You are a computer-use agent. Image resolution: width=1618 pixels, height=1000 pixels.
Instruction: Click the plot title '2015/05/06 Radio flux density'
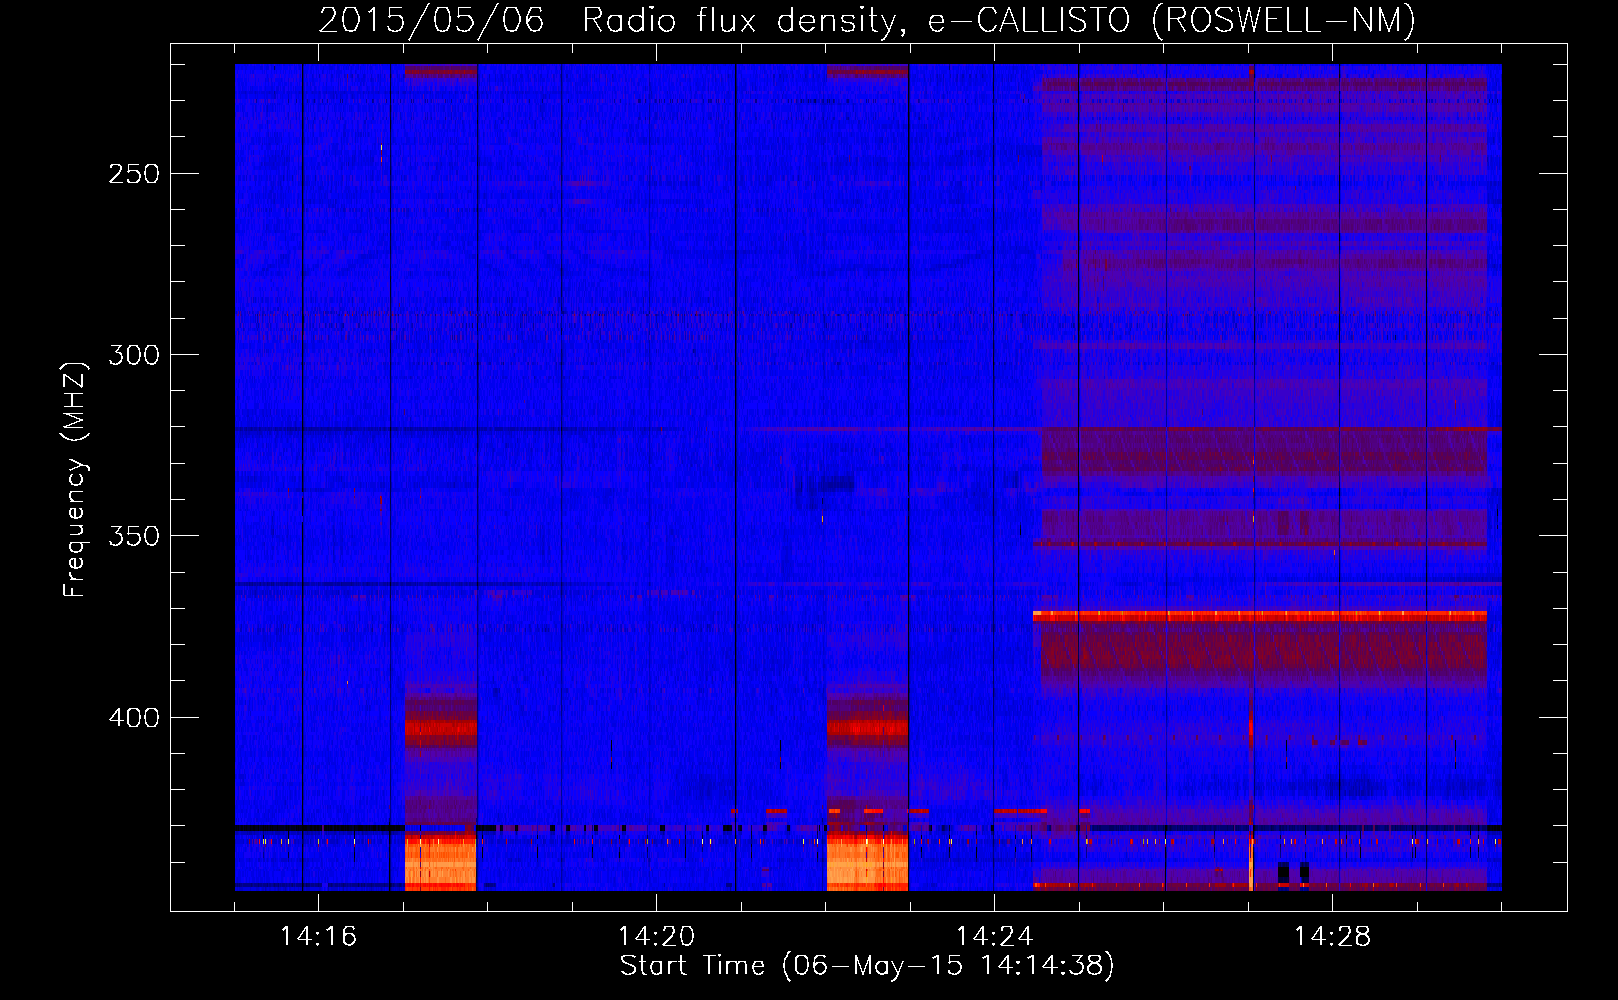coord(867,21)
